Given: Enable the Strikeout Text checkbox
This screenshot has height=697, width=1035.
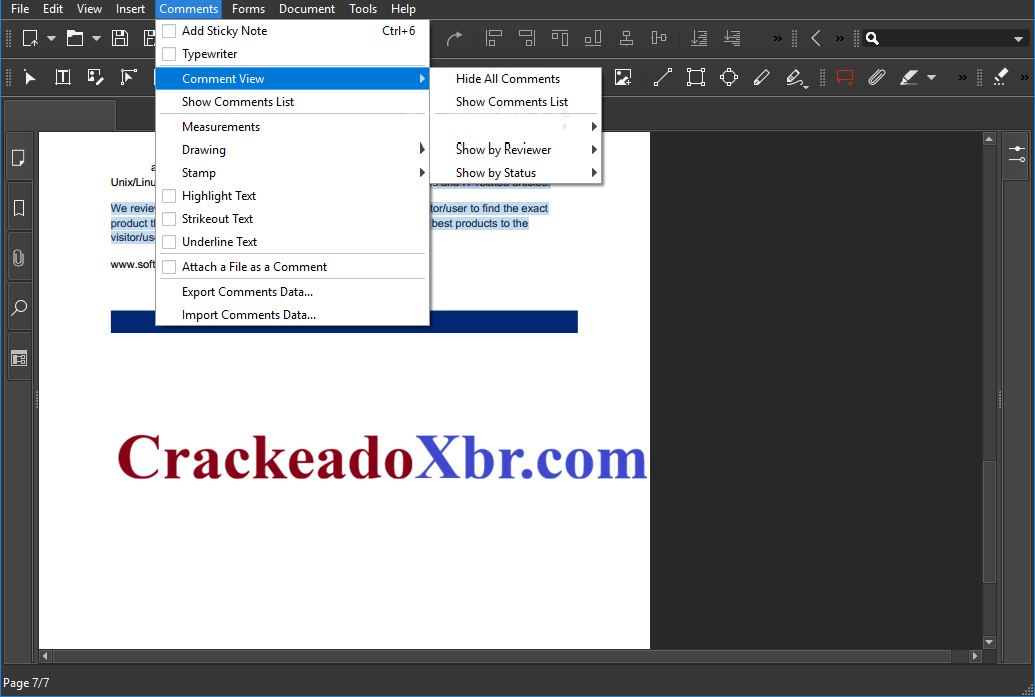Looking at the screenshot, I should coord(168,218).
